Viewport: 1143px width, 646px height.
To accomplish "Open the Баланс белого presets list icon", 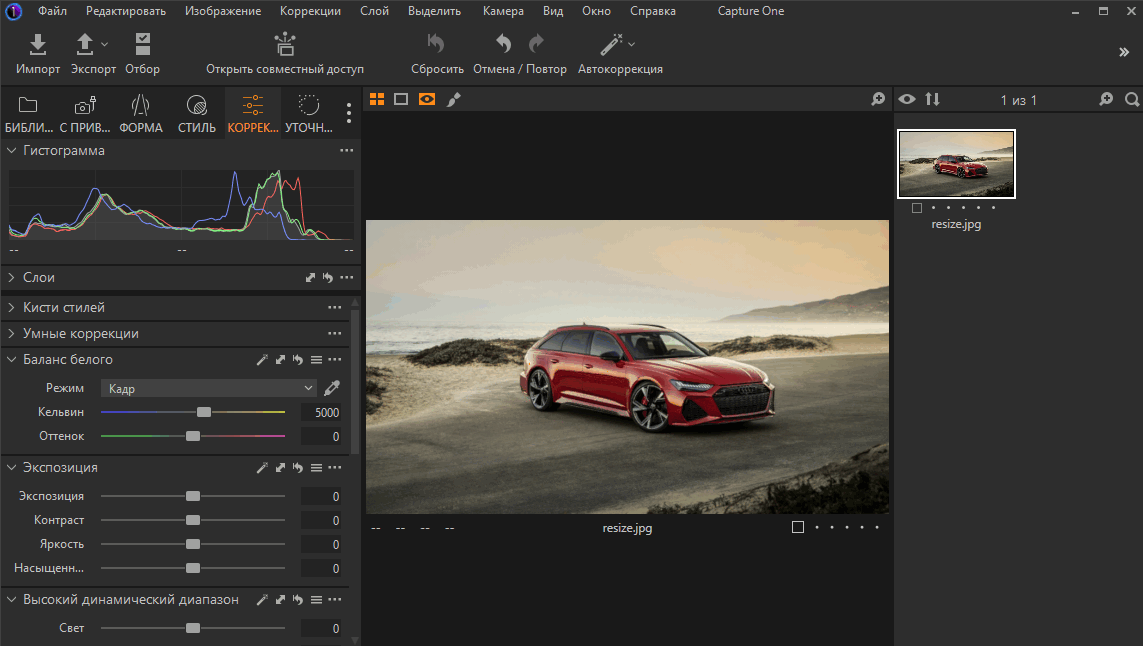I will tap(316, 359).
